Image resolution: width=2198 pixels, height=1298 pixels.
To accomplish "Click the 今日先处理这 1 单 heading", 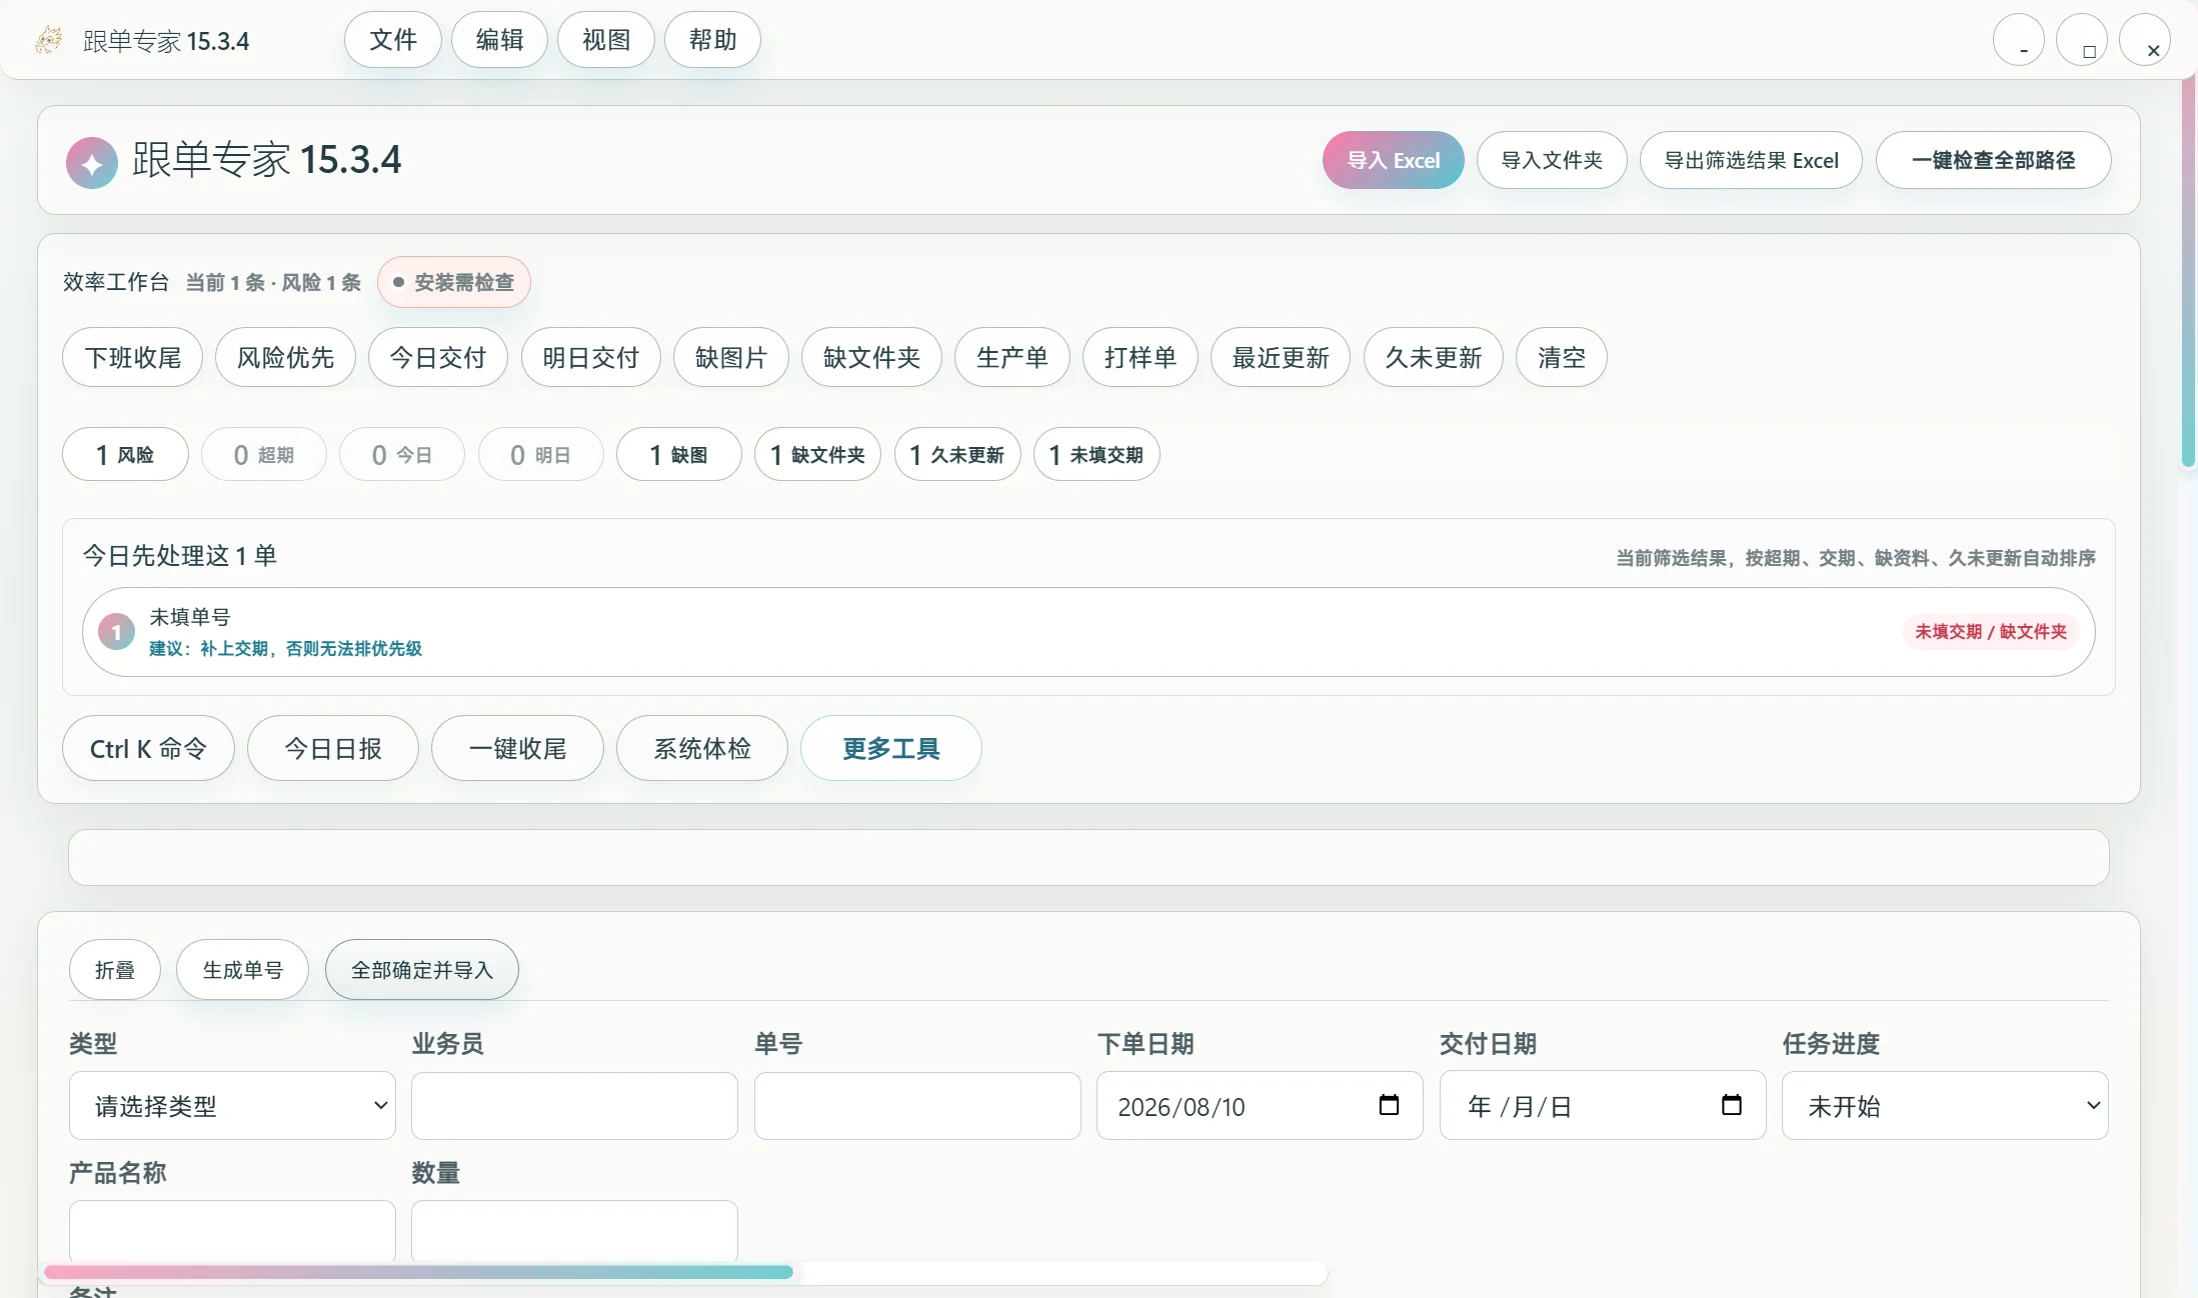I will (x=180, y=556).
